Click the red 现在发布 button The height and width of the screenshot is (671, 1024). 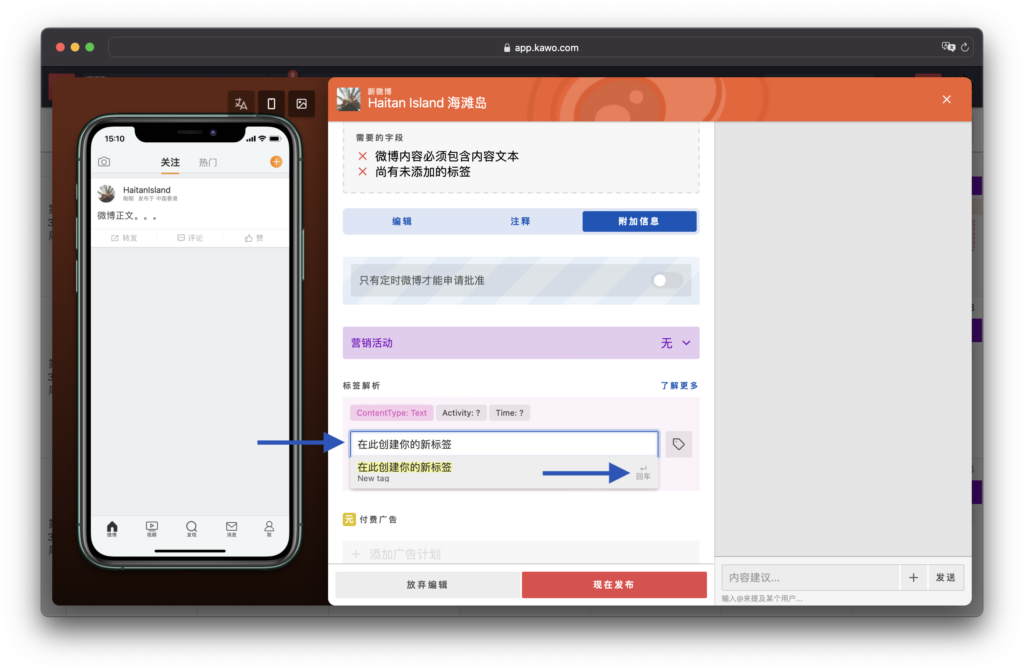[x=613, y=585]
